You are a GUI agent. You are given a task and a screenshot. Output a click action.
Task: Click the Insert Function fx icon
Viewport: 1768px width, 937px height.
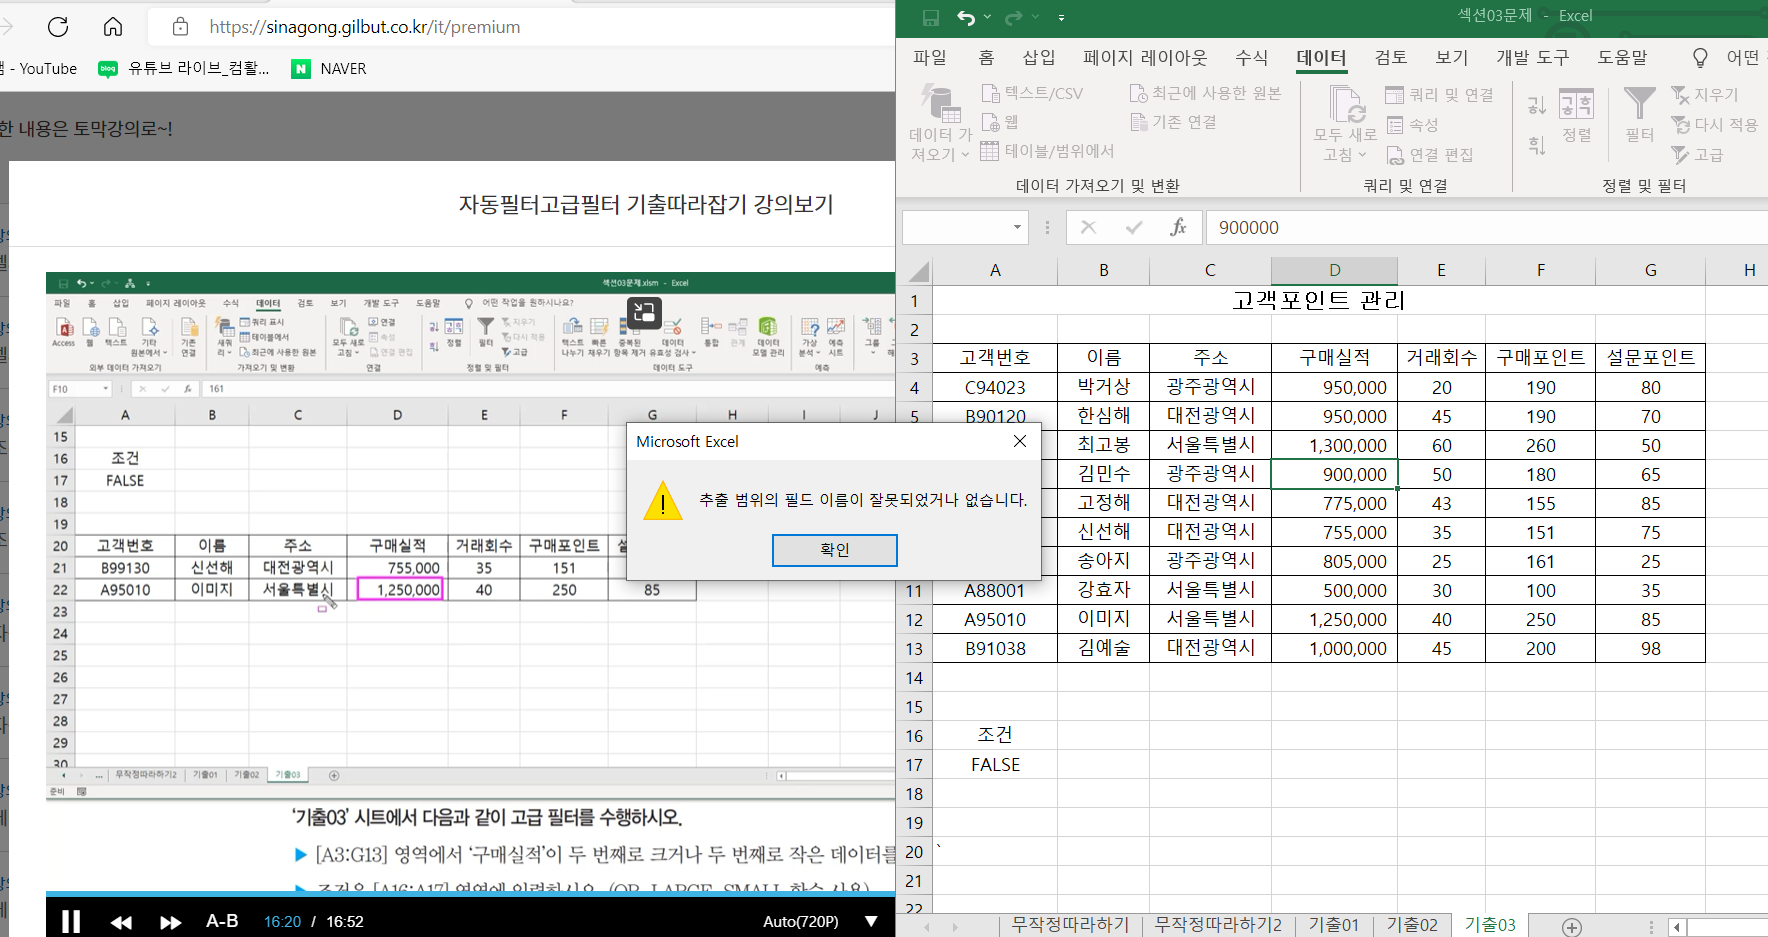pos(1178,227)
